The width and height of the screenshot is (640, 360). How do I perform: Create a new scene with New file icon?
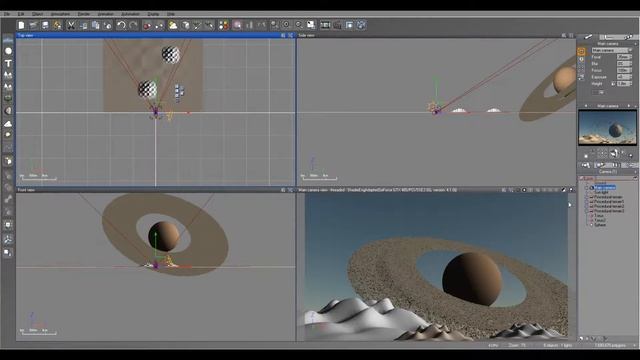[21, 25]
